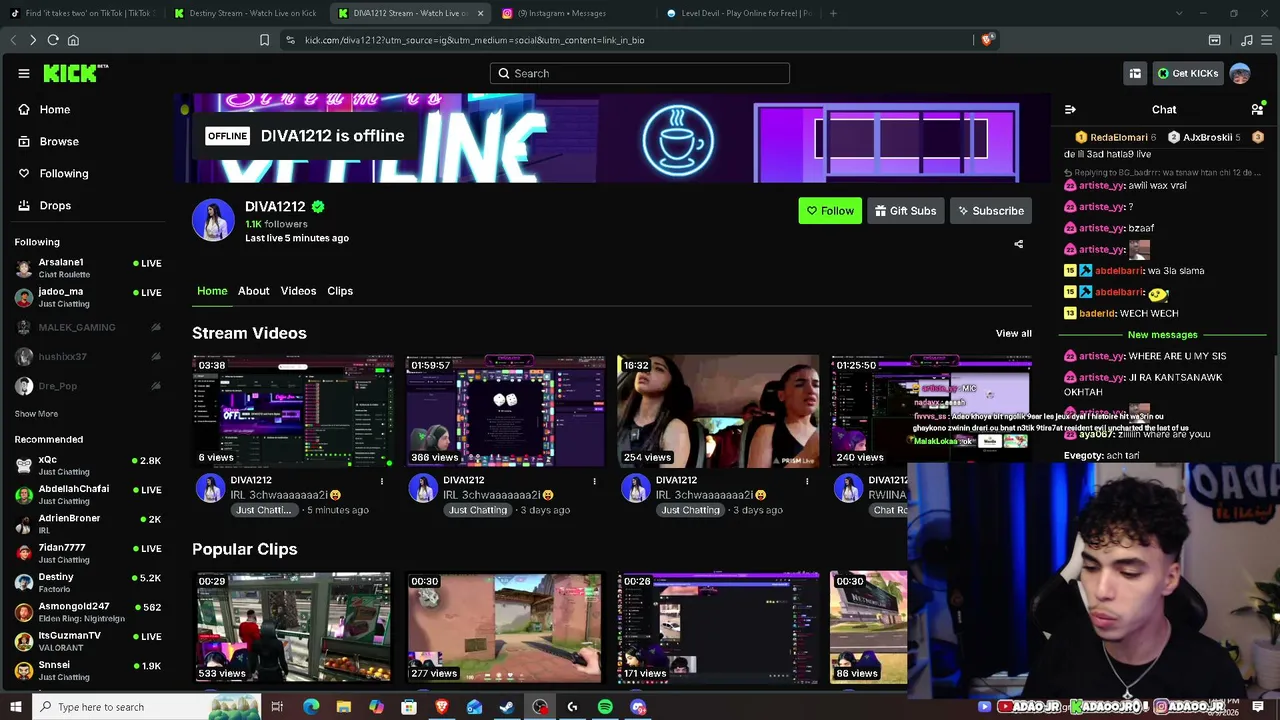Click the Brave Shields icon
Viewport: 1280px width, 720px height.
[x=987, y=40]
